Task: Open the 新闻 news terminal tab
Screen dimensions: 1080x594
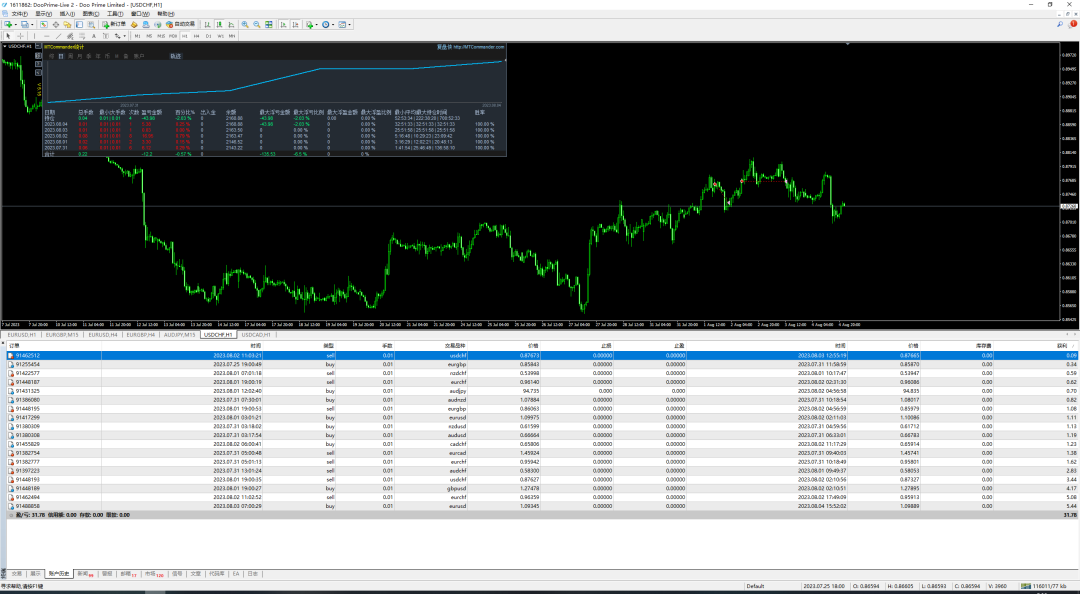Action: 85,573
